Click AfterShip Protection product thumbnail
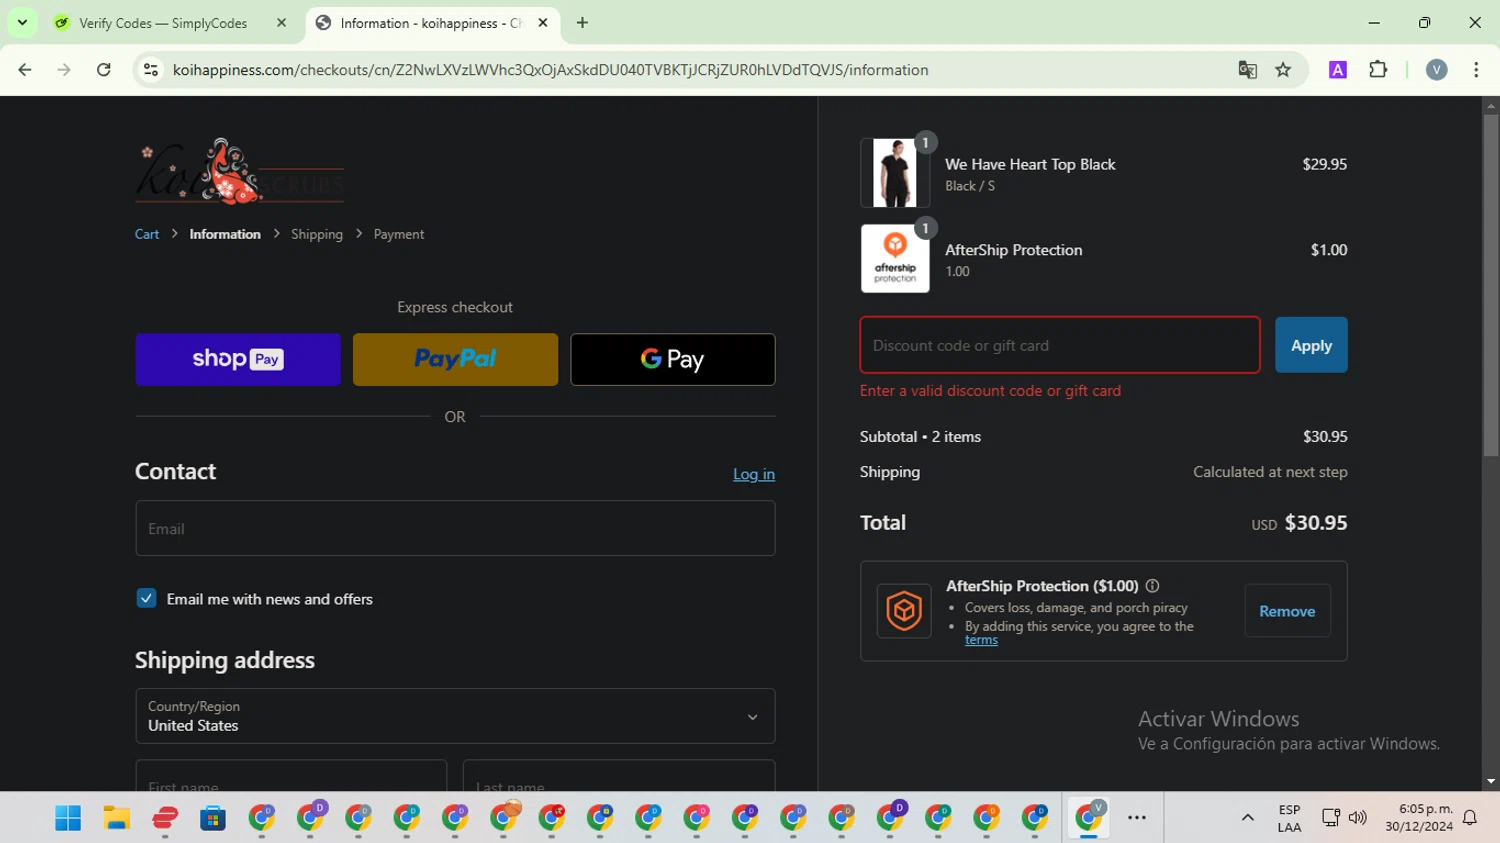1500x843 pixels. [895, 258]
